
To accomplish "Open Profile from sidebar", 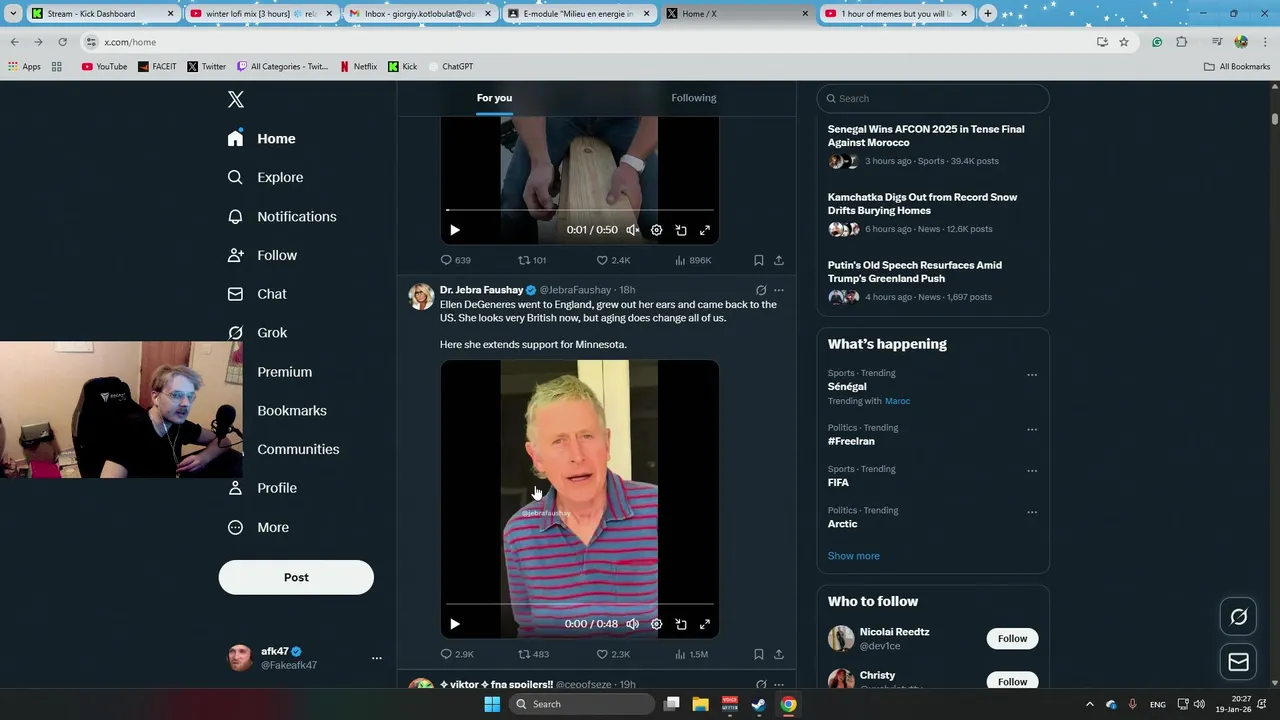I will [262, 488].
